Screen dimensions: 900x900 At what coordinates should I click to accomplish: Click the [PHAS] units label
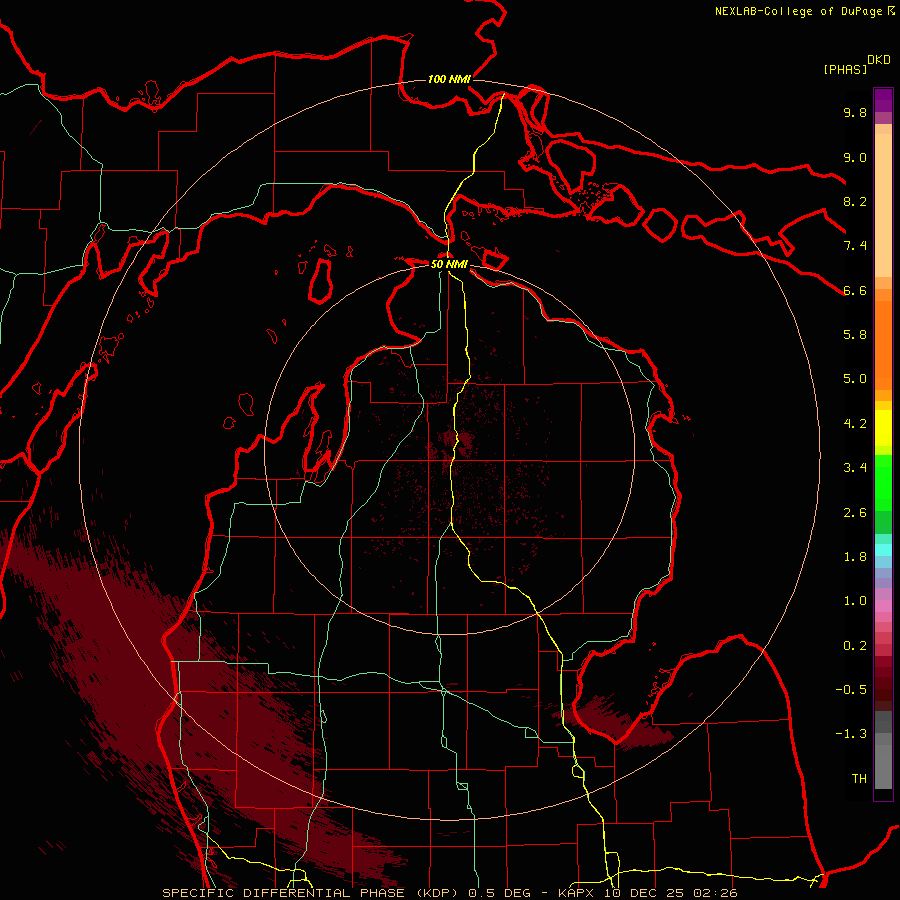pos(845,69)
